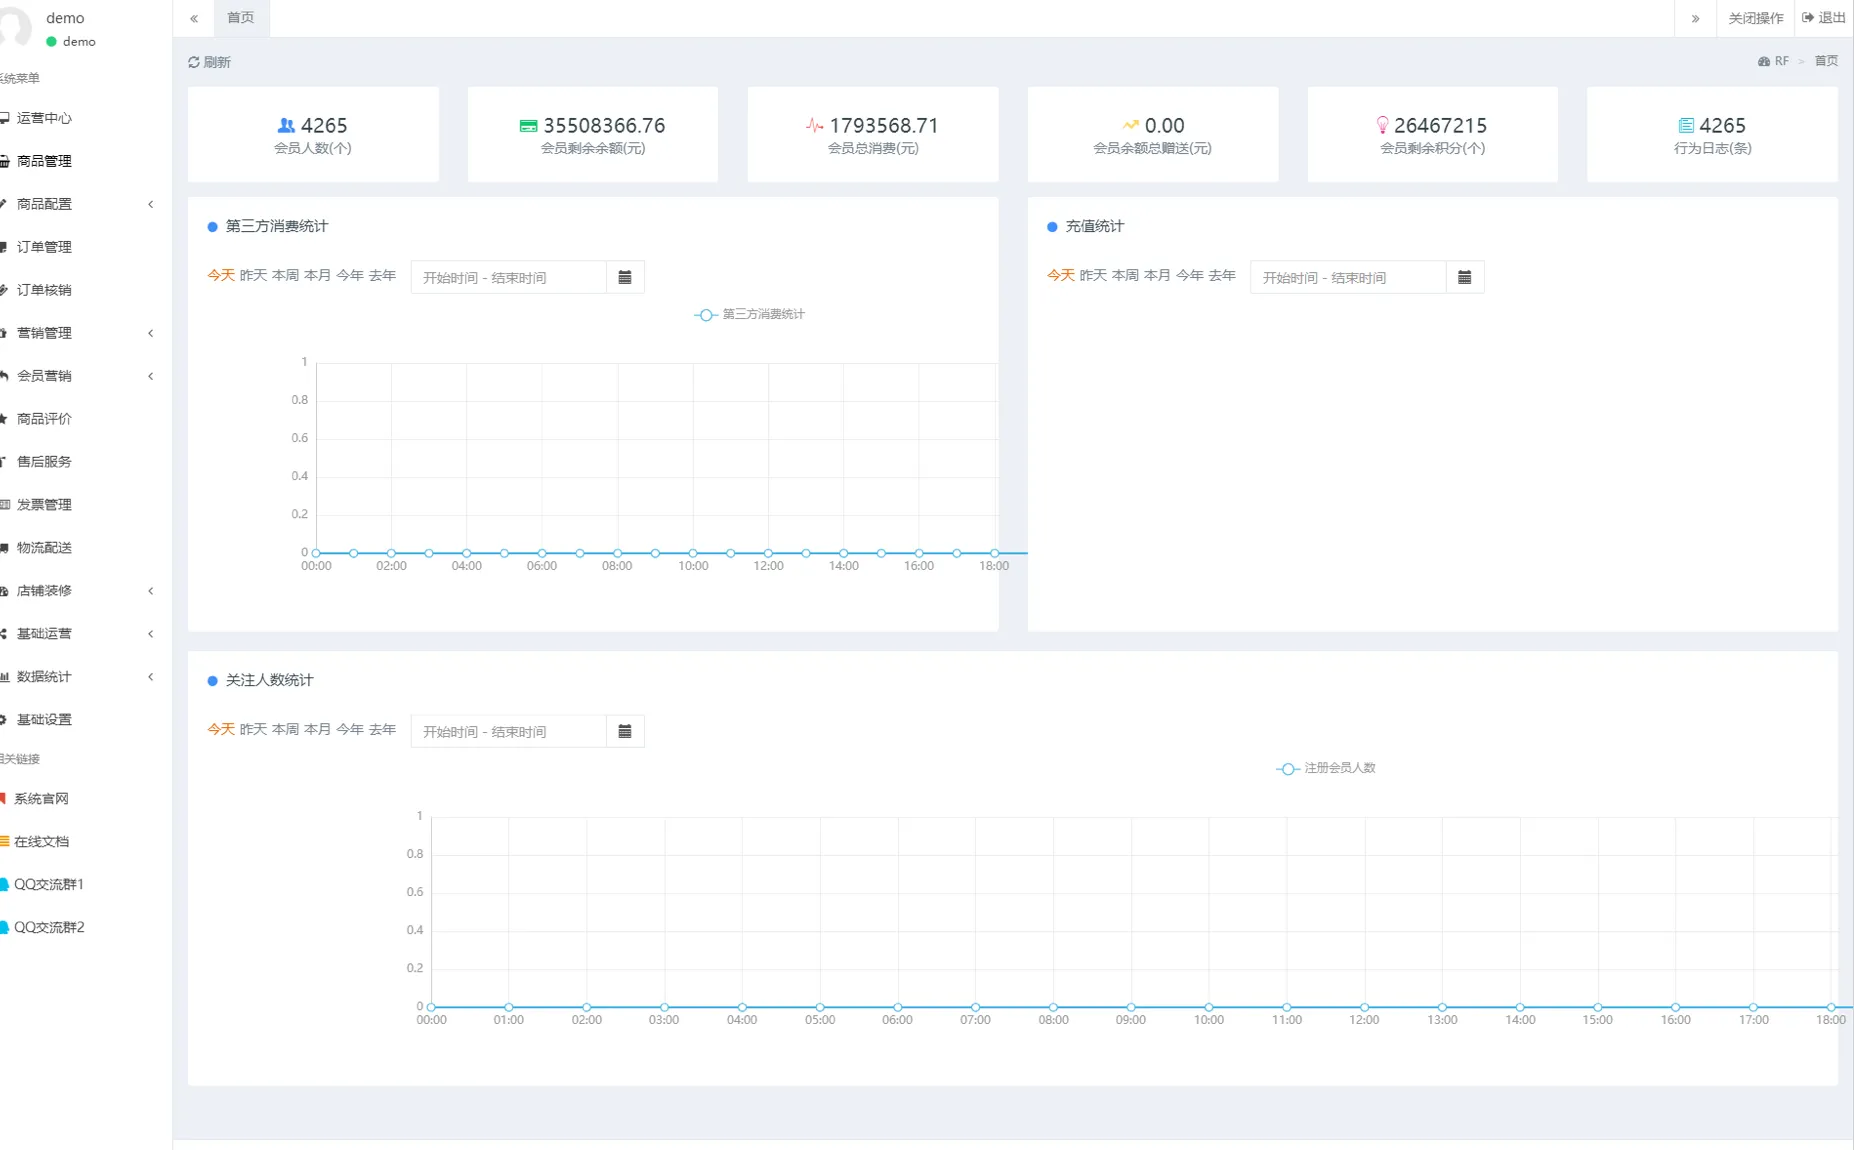Image resolution: width=1854 pixels, height=1150 pixels.
Task: Click date range field in 关注人数统计
Action: pos(508,731)
